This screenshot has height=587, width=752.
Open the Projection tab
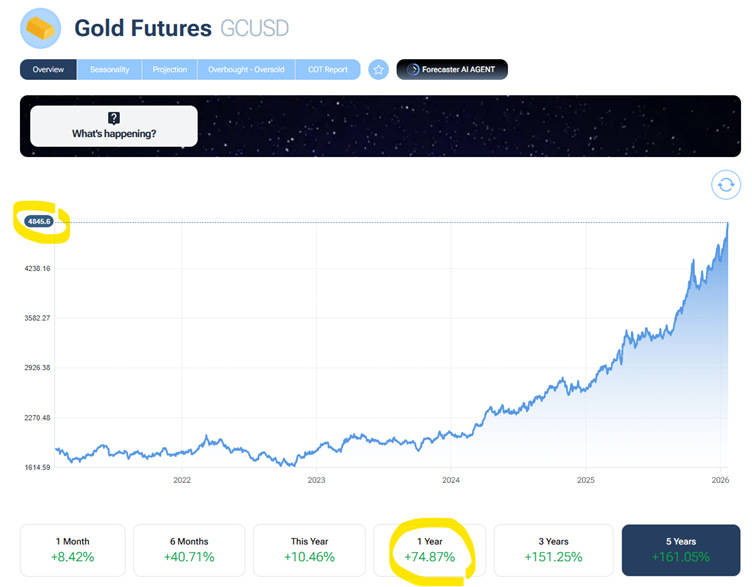(x=170, y=70)
